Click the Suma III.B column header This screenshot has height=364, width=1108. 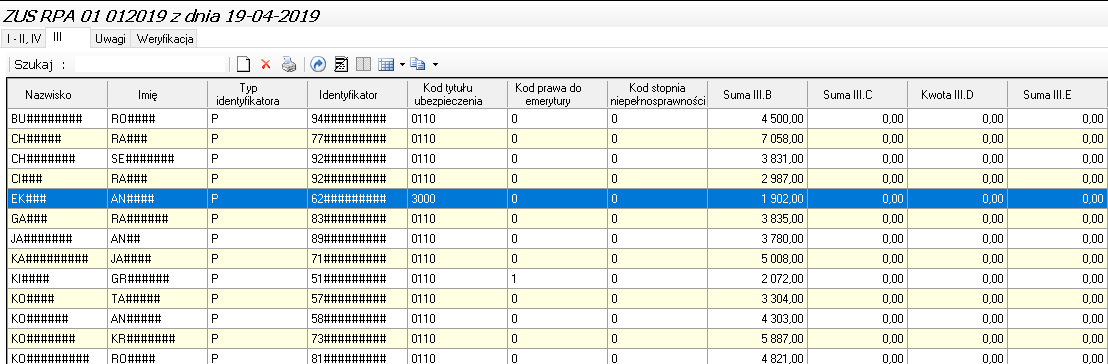758,95
